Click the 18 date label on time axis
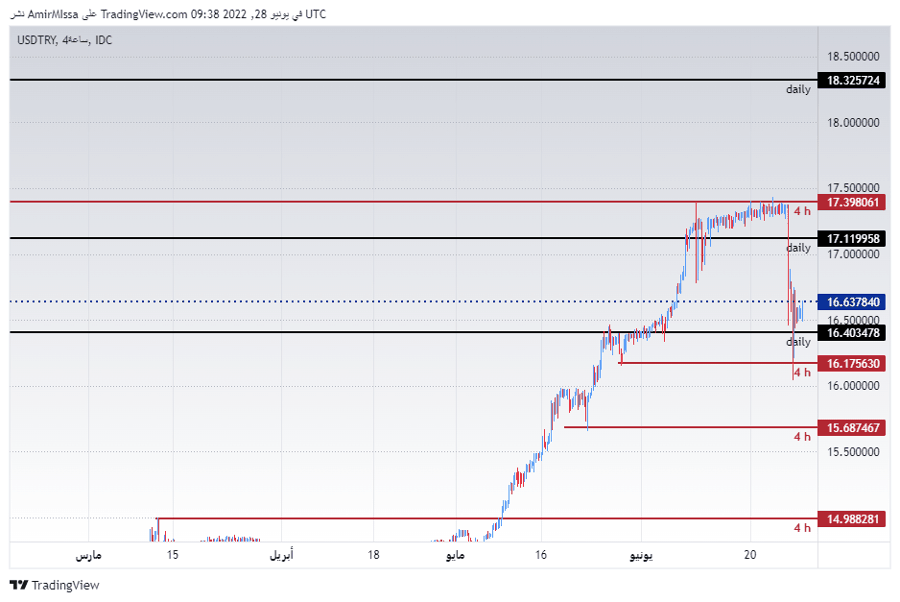 pyautogui.click(x=374, y=555)
